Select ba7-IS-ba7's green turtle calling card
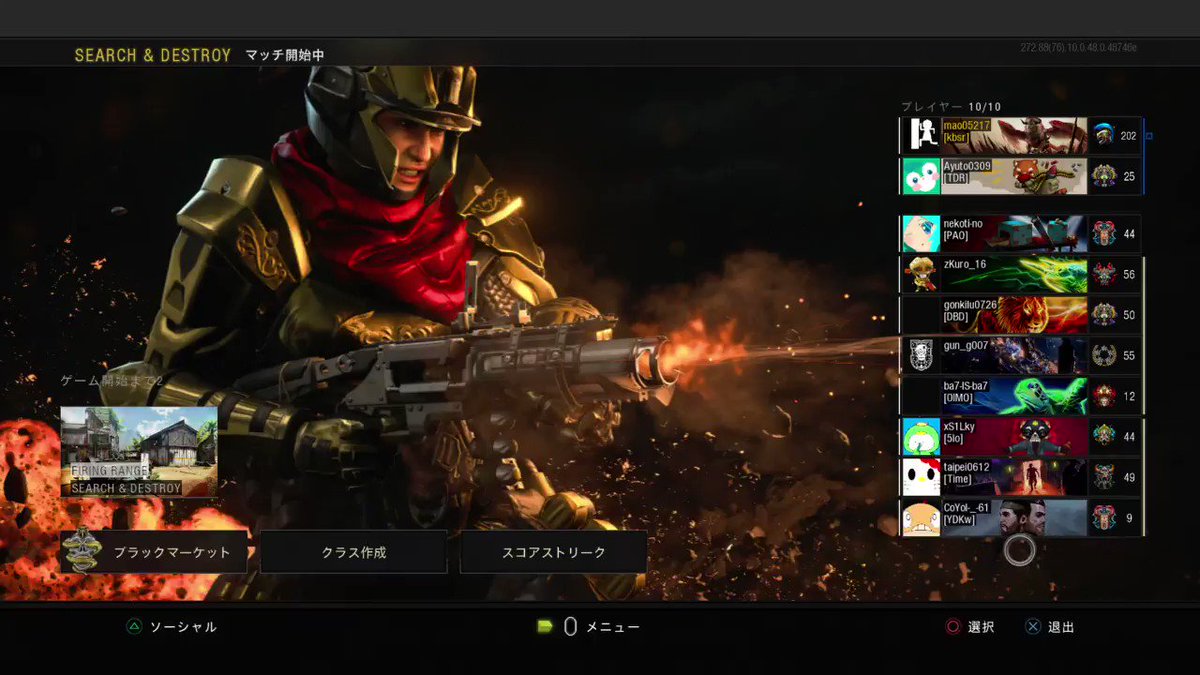 click(1014, 396)
